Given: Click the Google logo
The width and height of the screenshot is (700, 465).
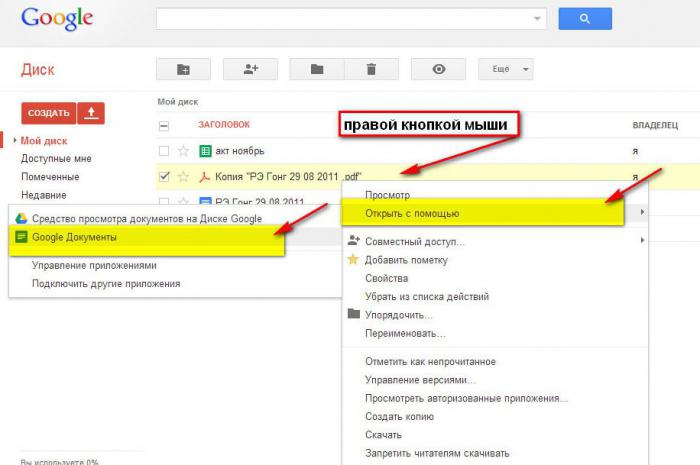Looking at the screenshot, I should point(57,19).
